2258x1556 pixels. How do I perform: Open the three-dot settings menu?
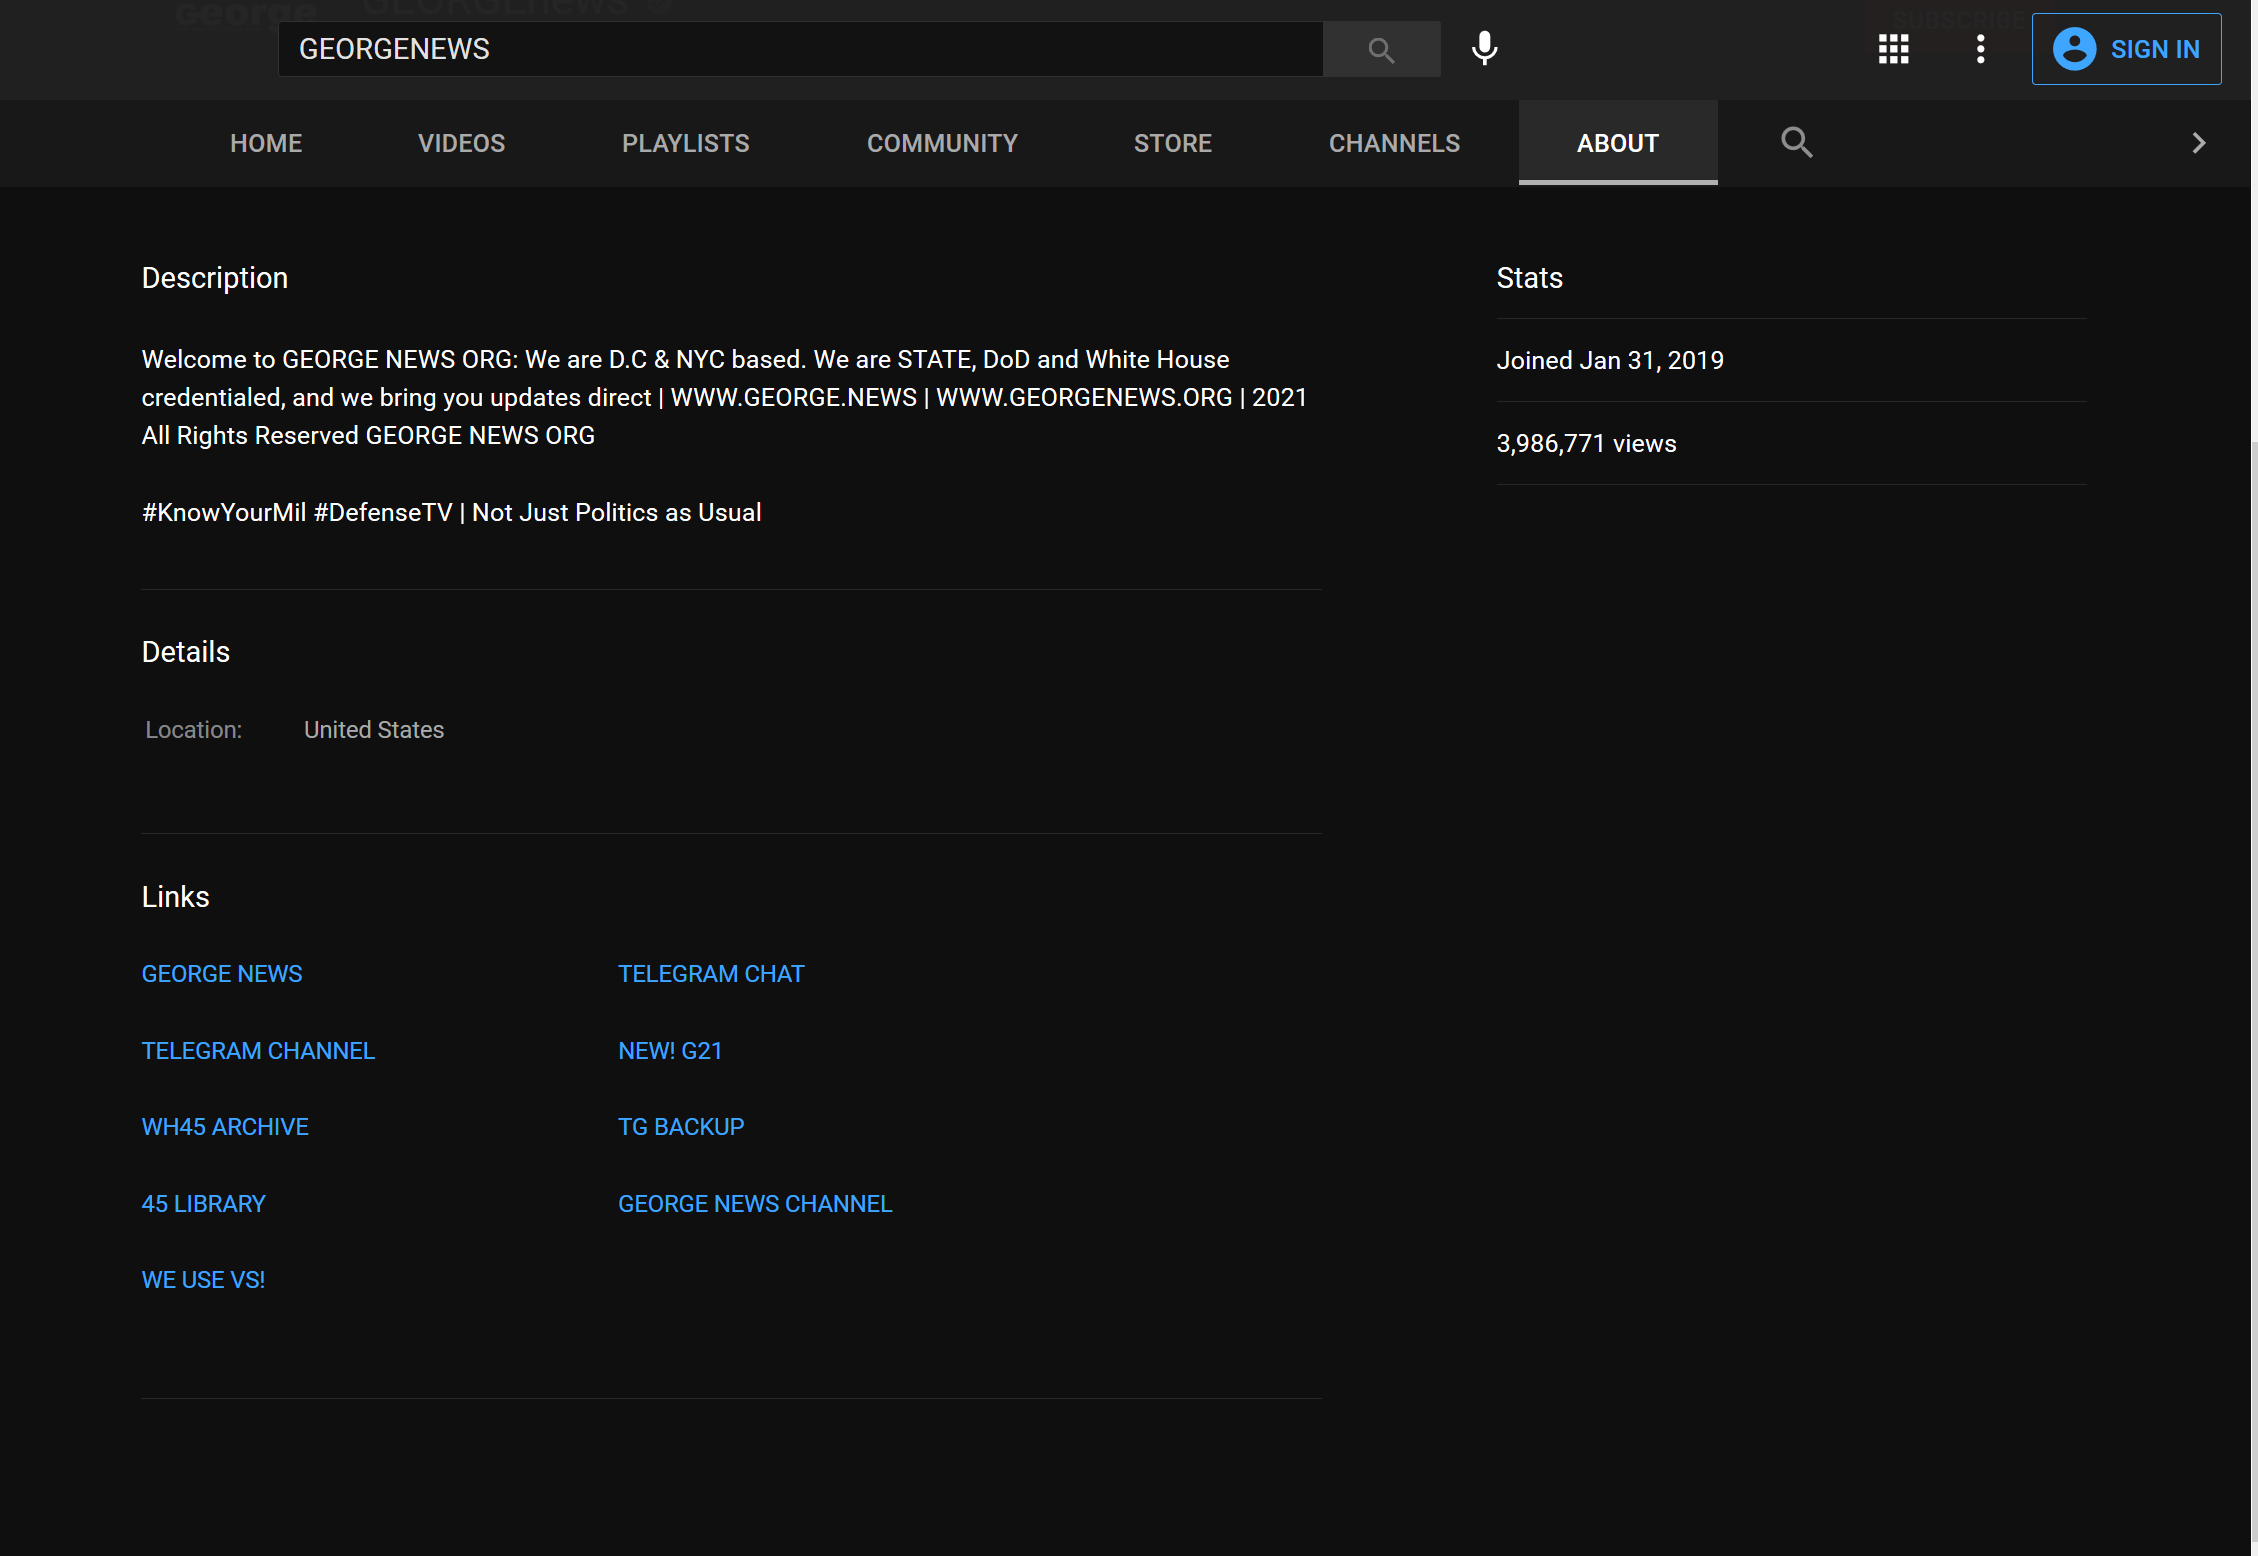point(1980,49)
